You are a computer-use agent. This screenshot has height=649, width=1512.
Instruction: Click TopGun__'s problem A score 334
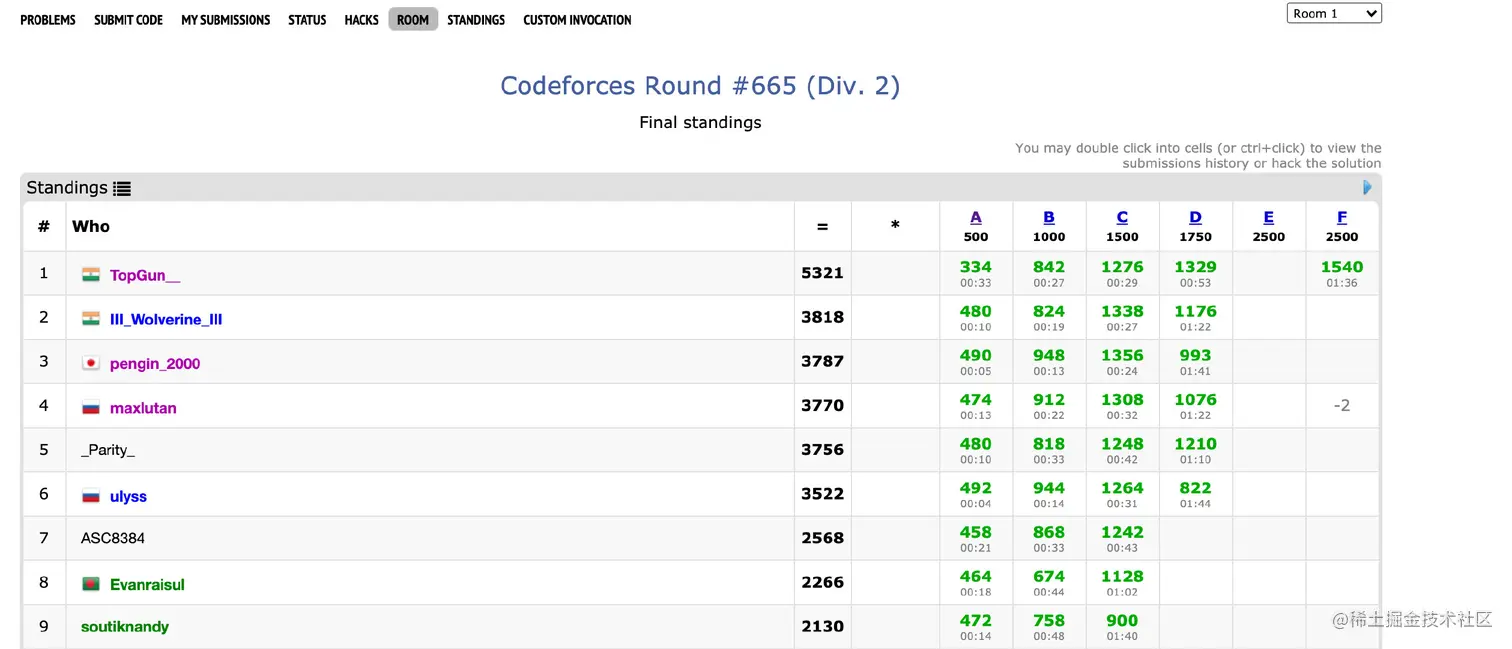(976, 267)
